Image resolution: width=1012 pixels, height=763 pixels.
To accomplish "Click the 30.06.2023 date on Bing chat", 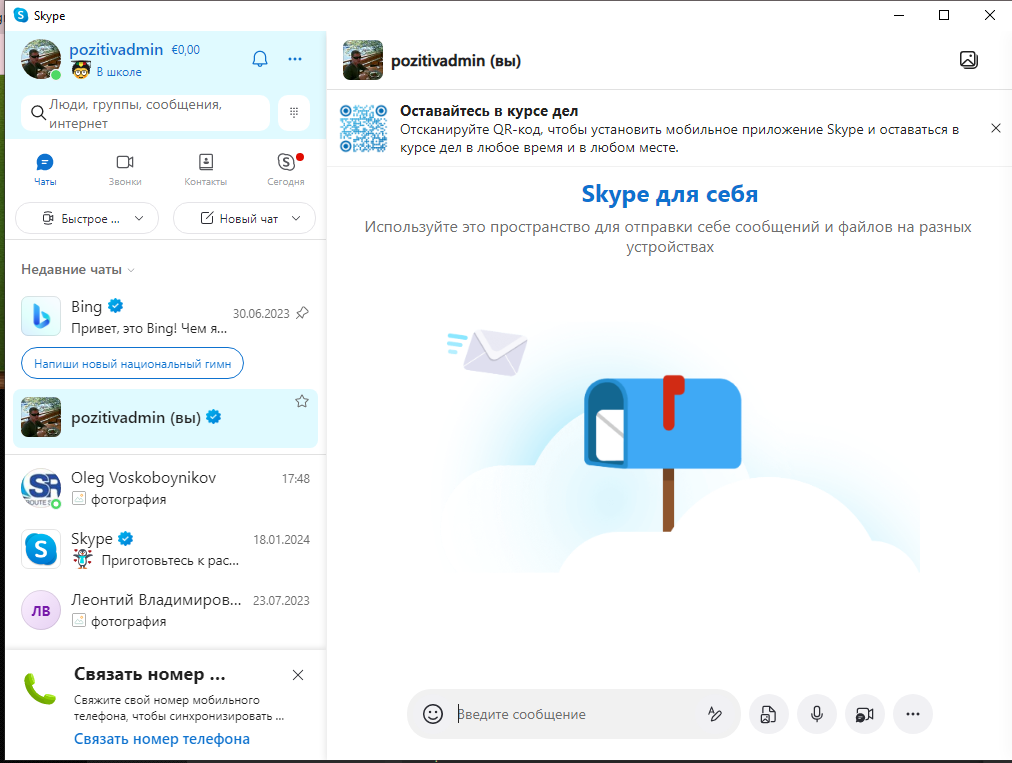I will (x=261, y=314).
